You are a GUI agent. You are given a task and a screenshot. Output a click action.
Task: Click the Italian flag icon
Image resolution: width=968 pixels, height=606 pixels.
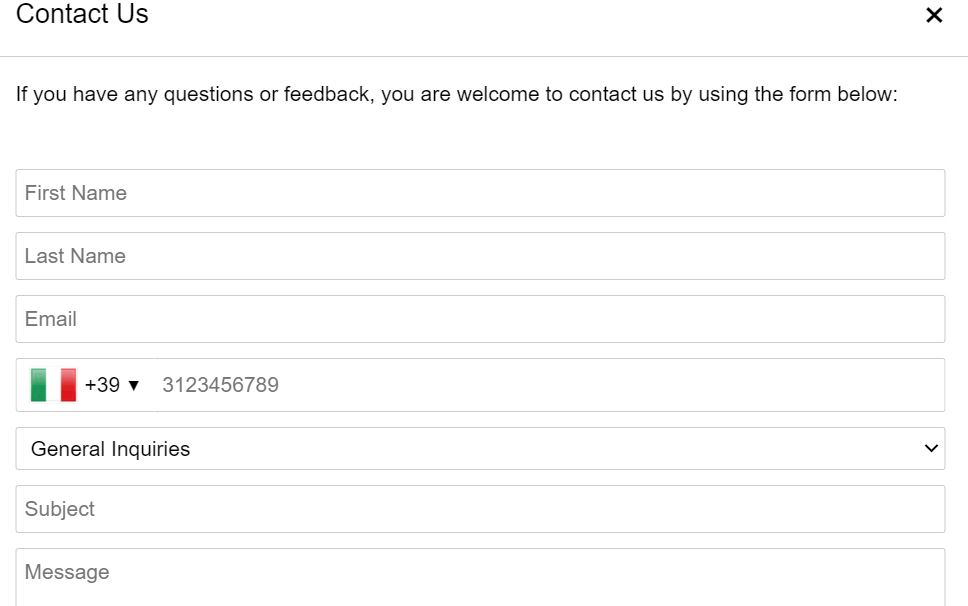coord(53,385)
